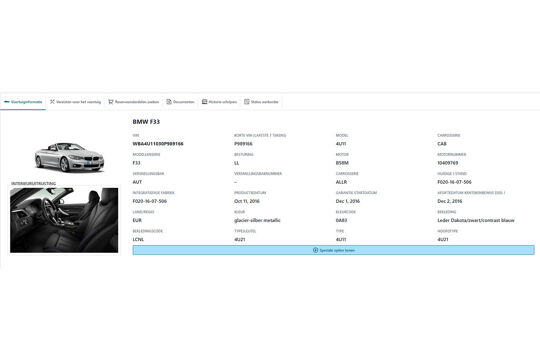Open the Status werkorder tab label

[x=264, y=102]
